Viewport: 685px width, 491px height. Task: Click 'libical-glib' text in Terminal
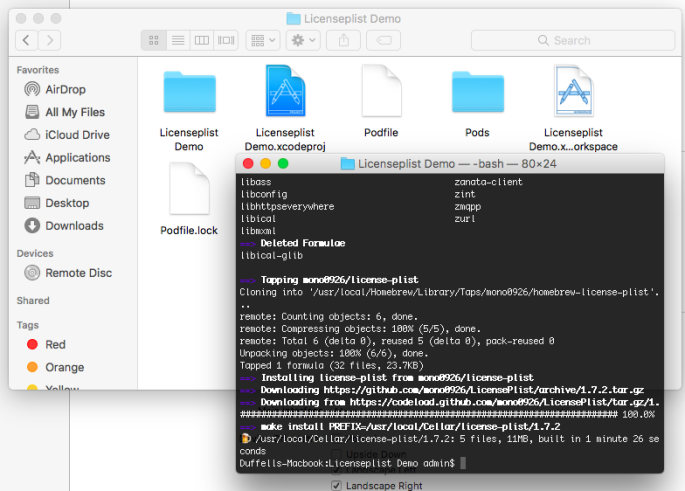(271, 256)
